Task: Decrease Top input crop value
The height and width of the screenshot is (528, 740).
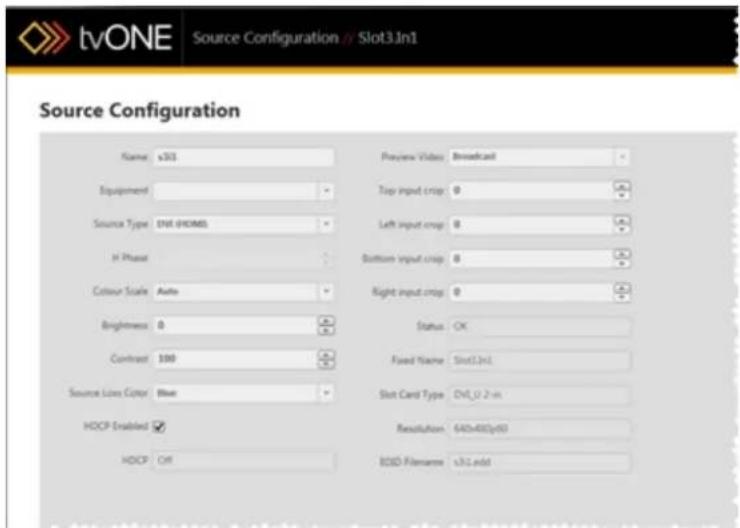Action: (x=622, y=195)
